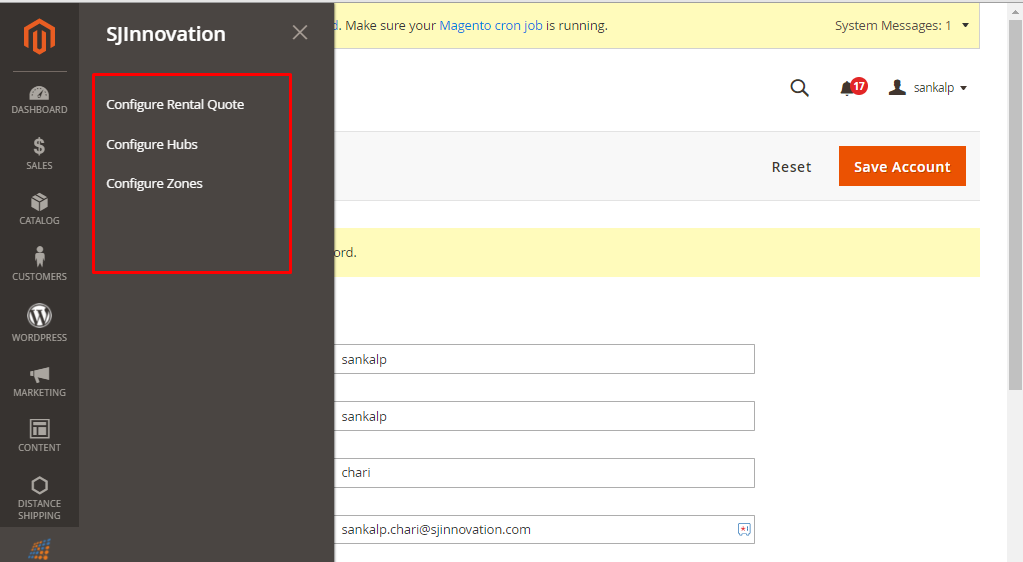Click the first input field containing sankalp
This screenshot has height=562, width=1023.
544,359
